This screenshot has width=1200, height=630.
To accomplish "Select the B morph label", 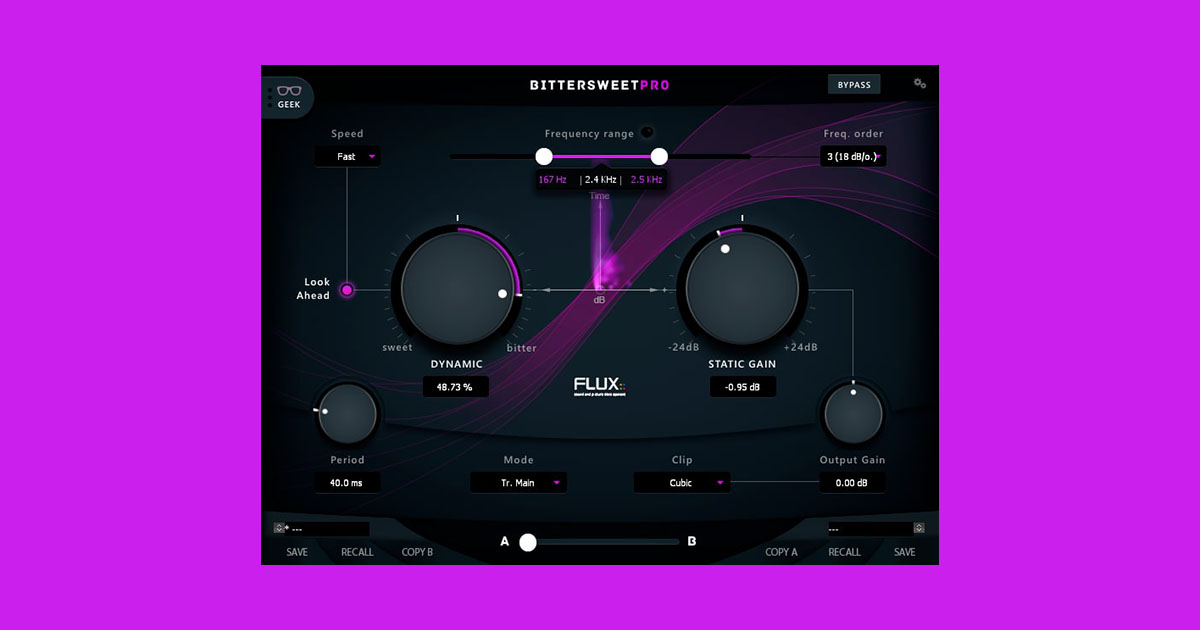I will (692, 542).
